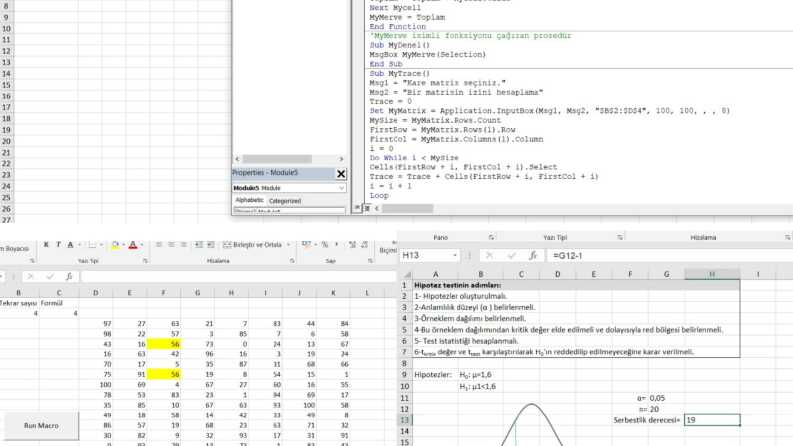Decrease decimal places in Sayı group
This screenshot has height=446, width=793.
pos(365,245)
